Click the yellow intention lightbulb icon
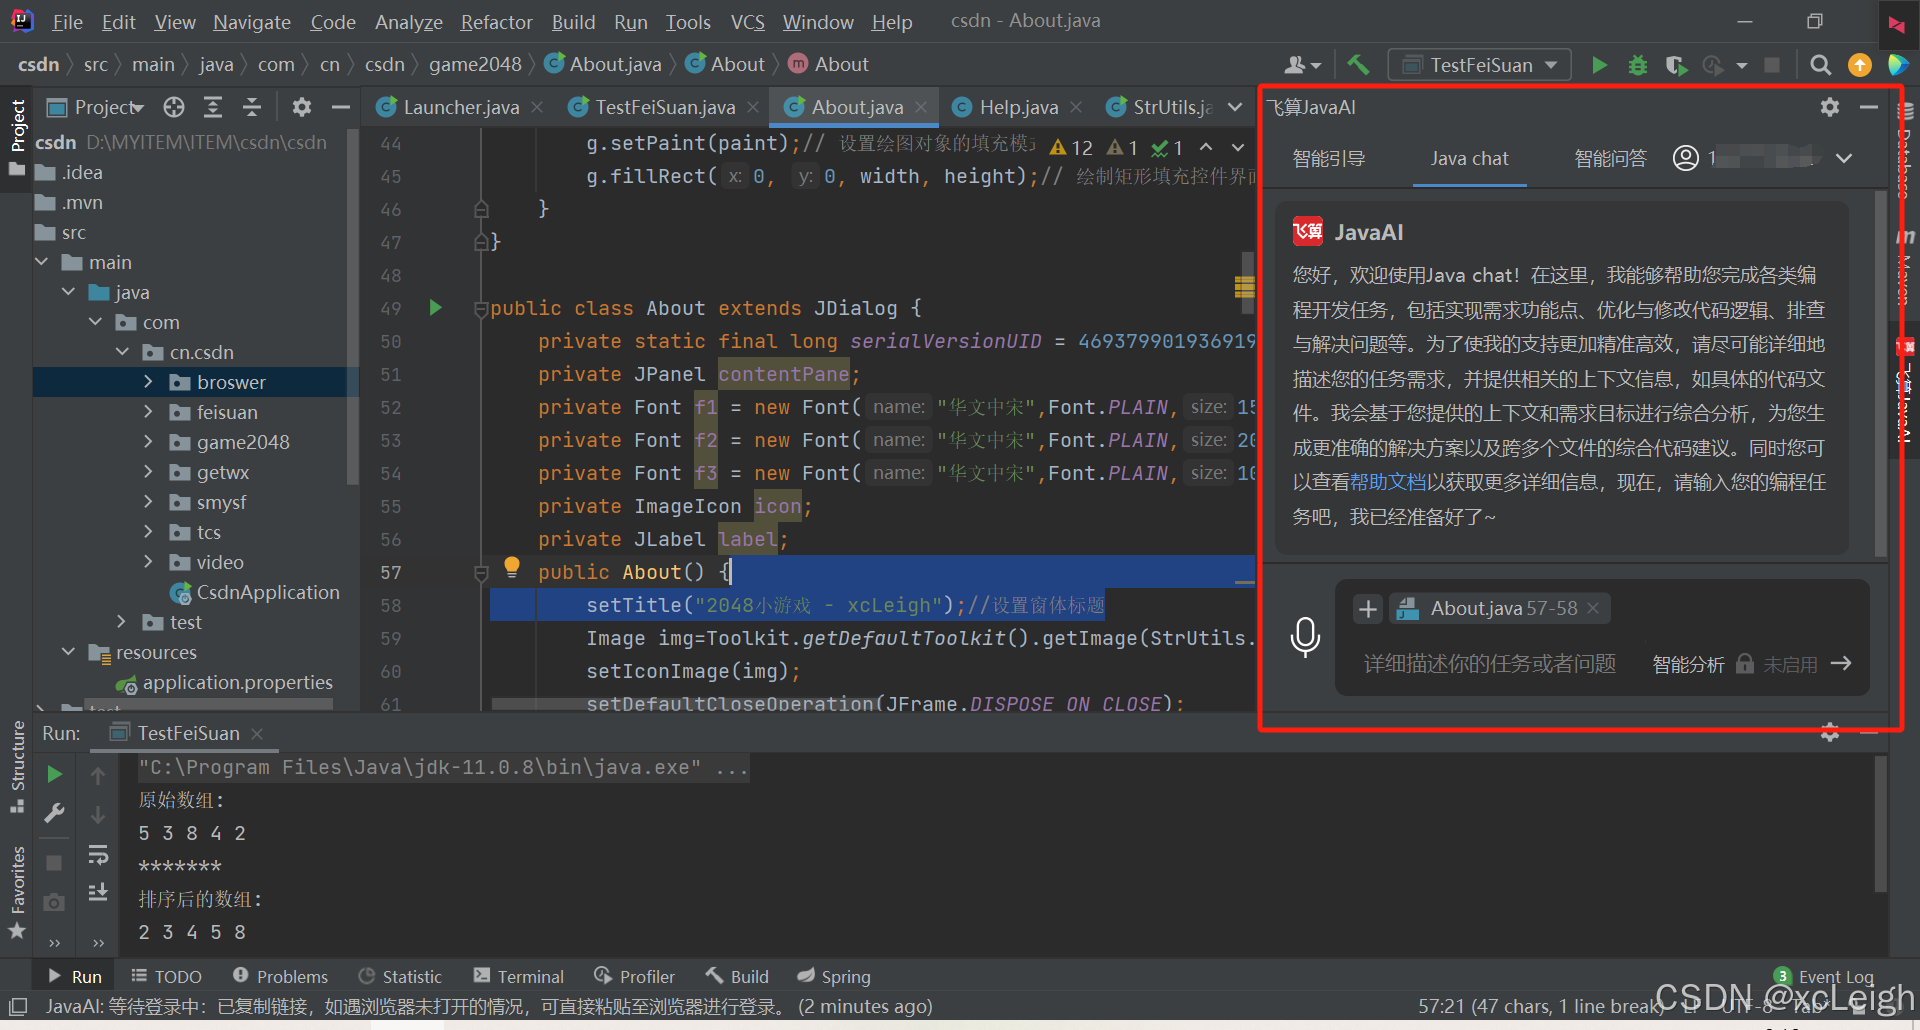Image resolution: width=1920 pixels, height=1030 pixels. pos(512,567)
